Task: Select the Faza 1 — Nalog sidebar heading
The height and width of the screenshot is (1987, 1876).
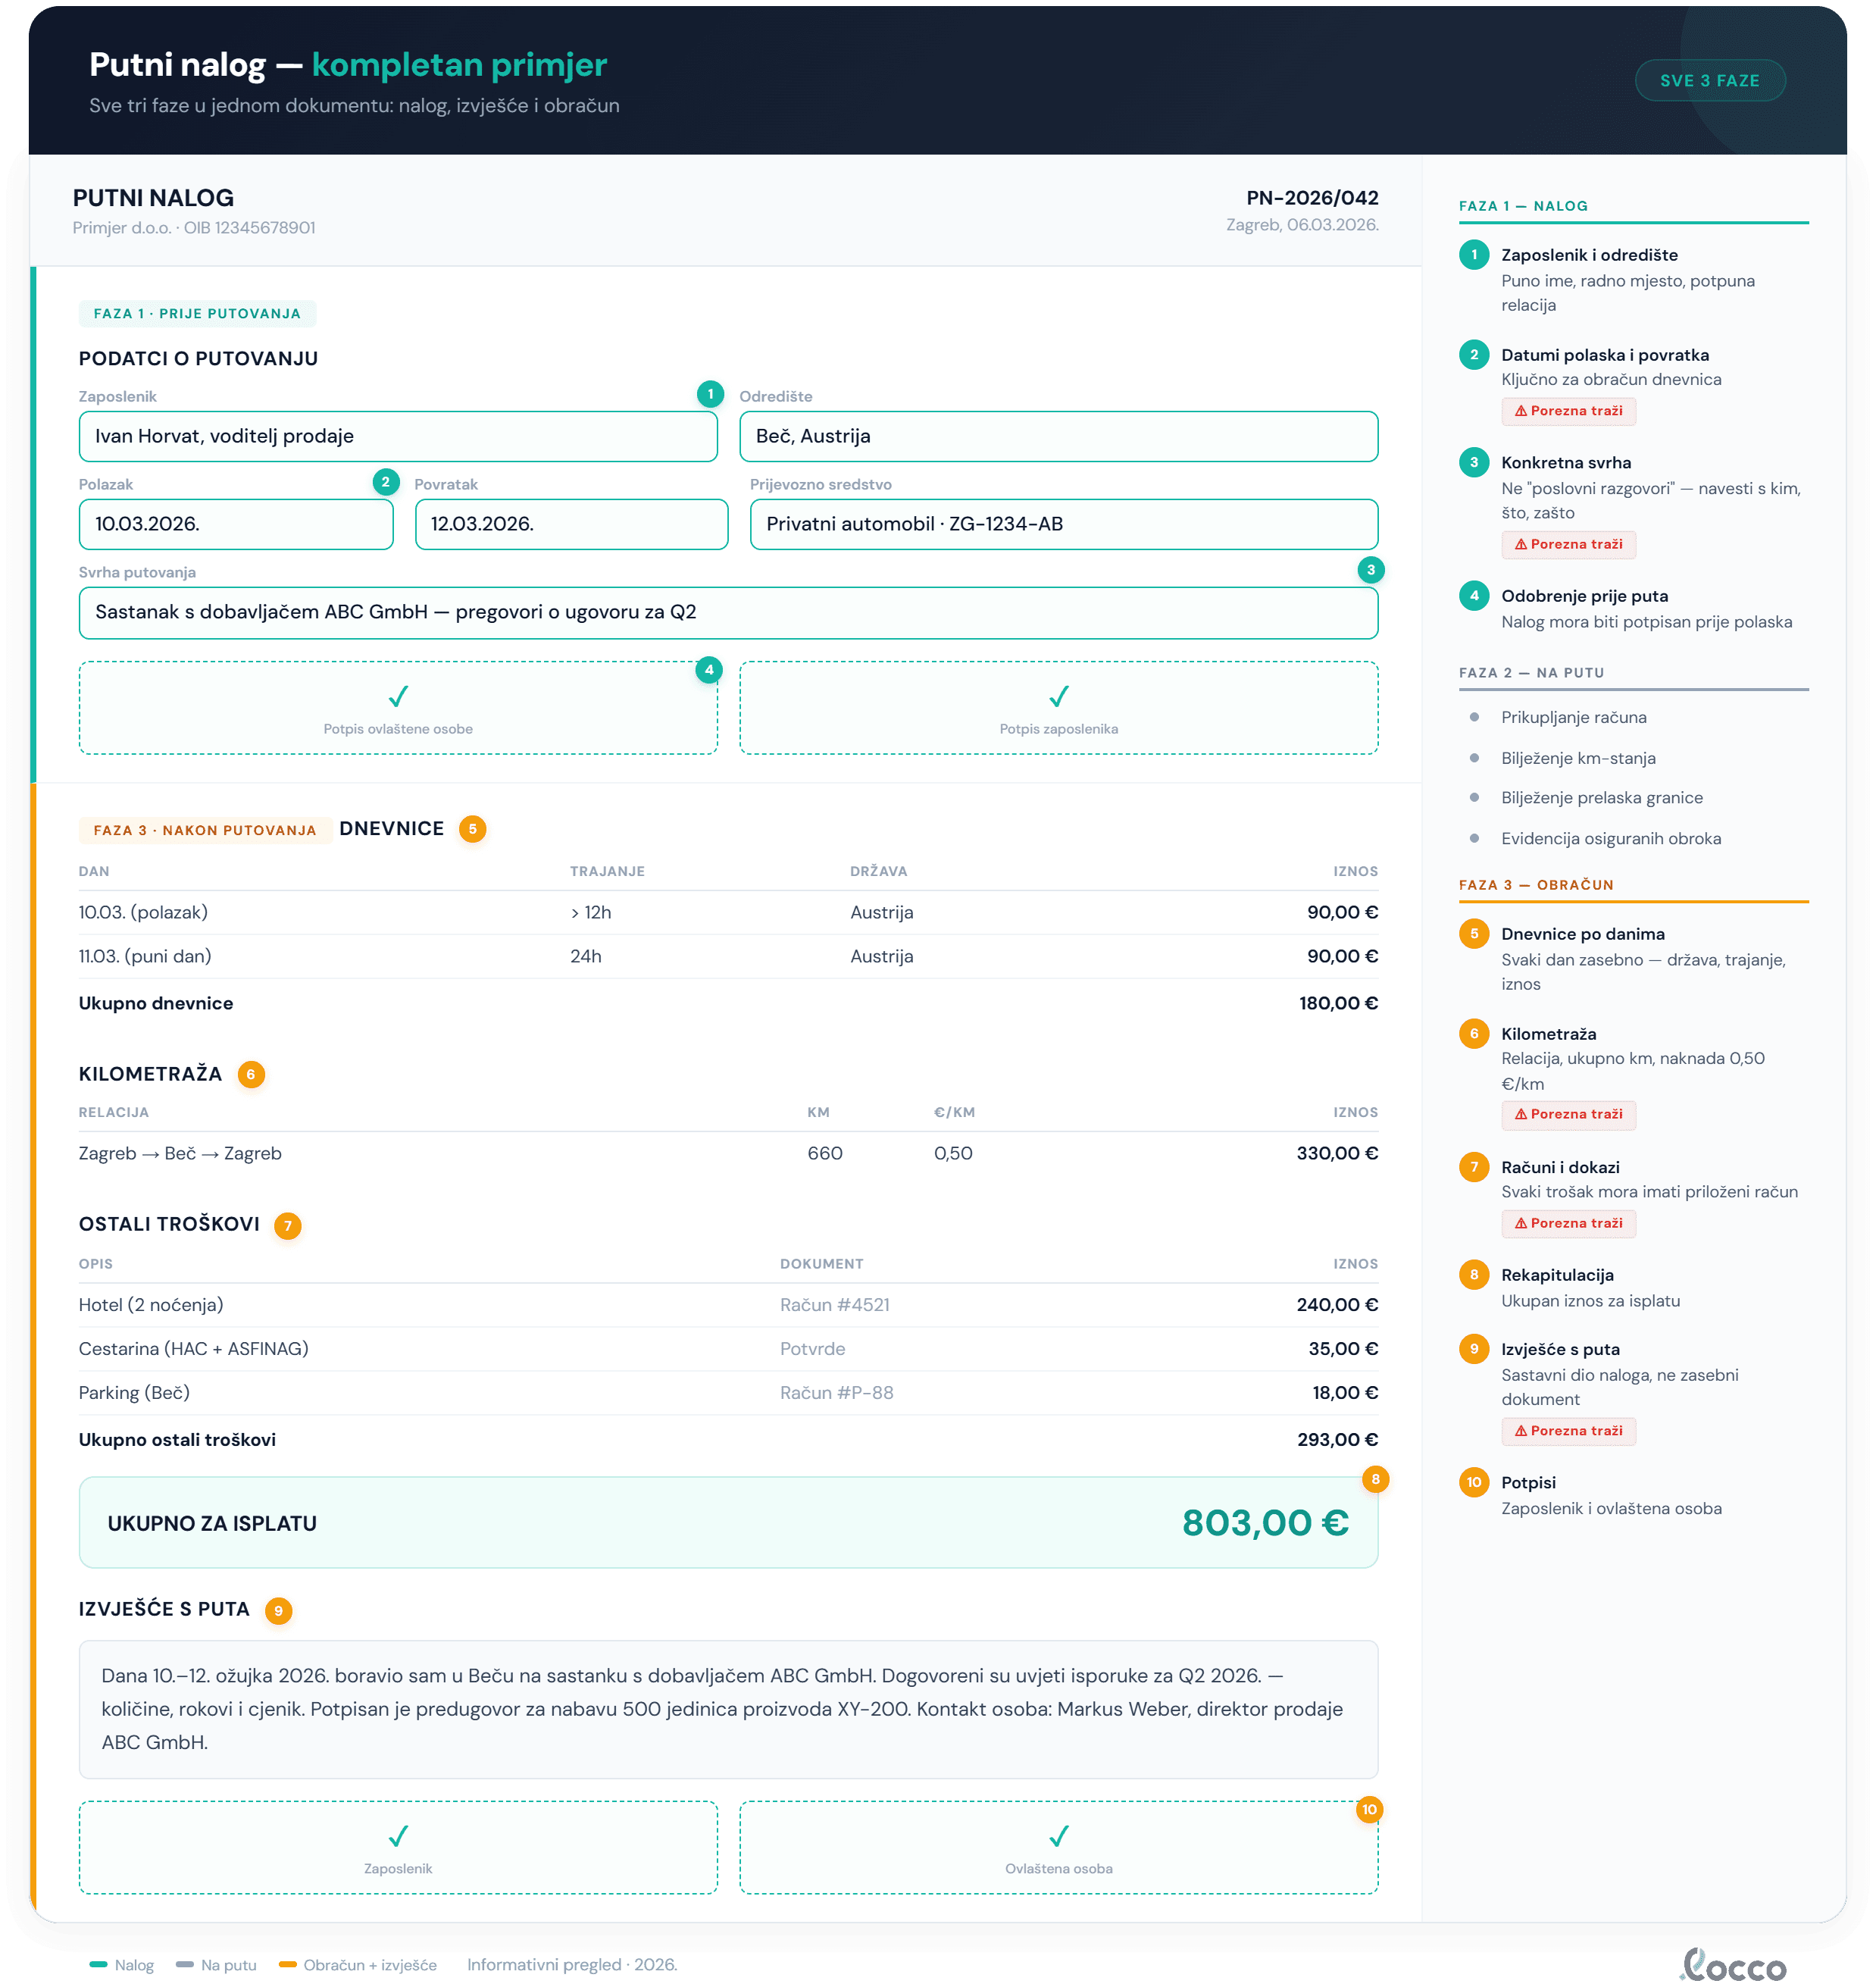Action: (x=1523, y=206)
